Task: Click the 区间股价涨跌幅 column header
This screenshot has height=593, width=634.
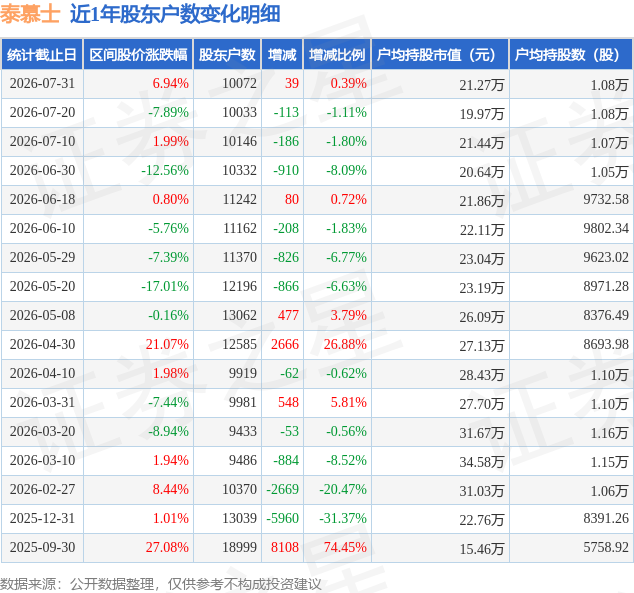Action: click(138, 55)
